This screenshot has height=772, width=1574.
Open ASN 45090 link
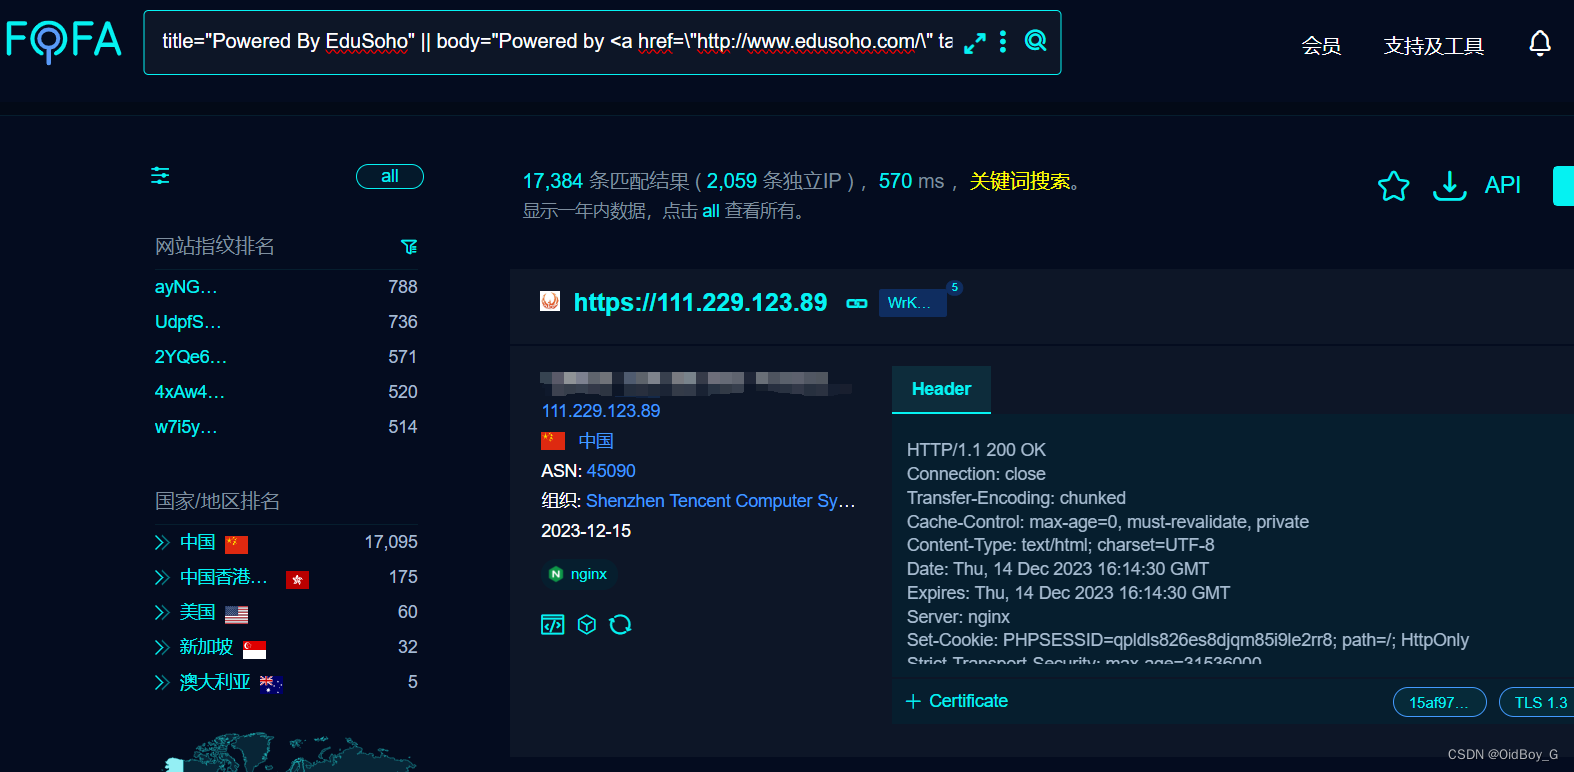click(x=611, y=471)
